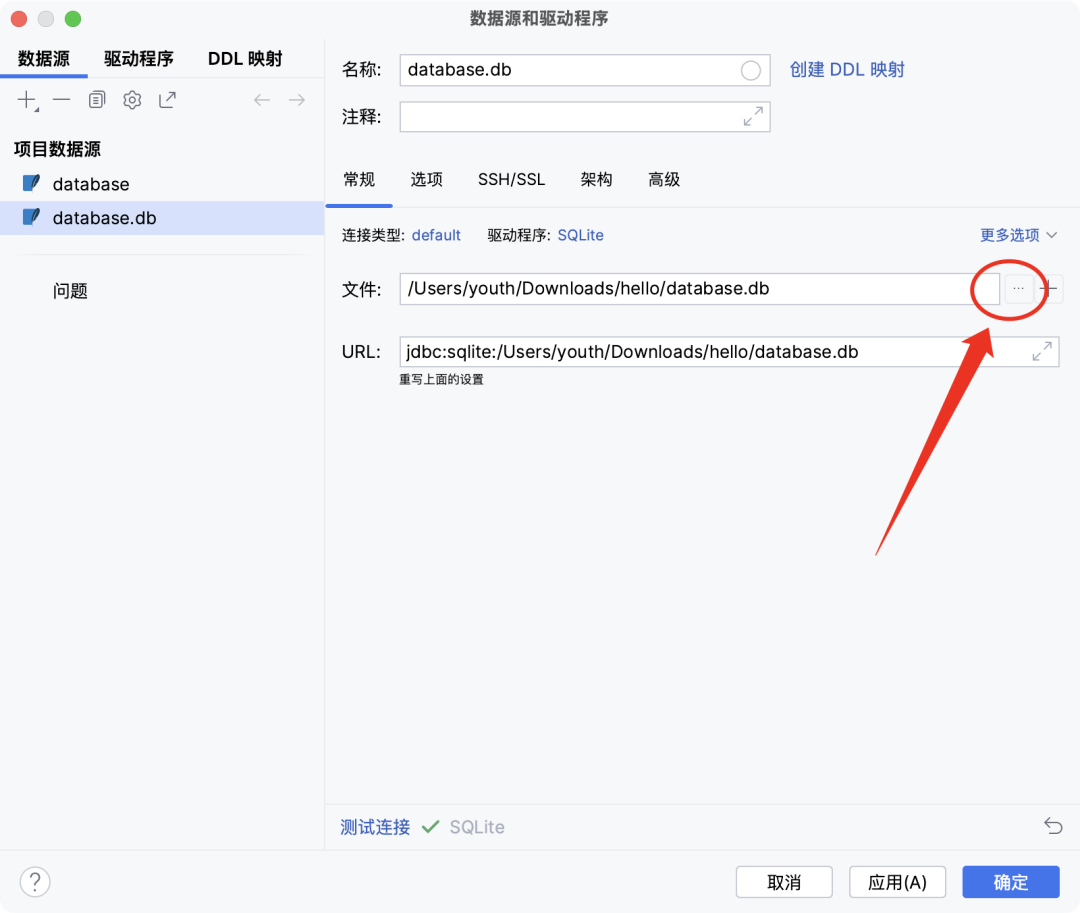Click the 创建 DDL 映射 link
Image resolution: width=1080 pixels, height=913 pixels.
coord(846,69)
